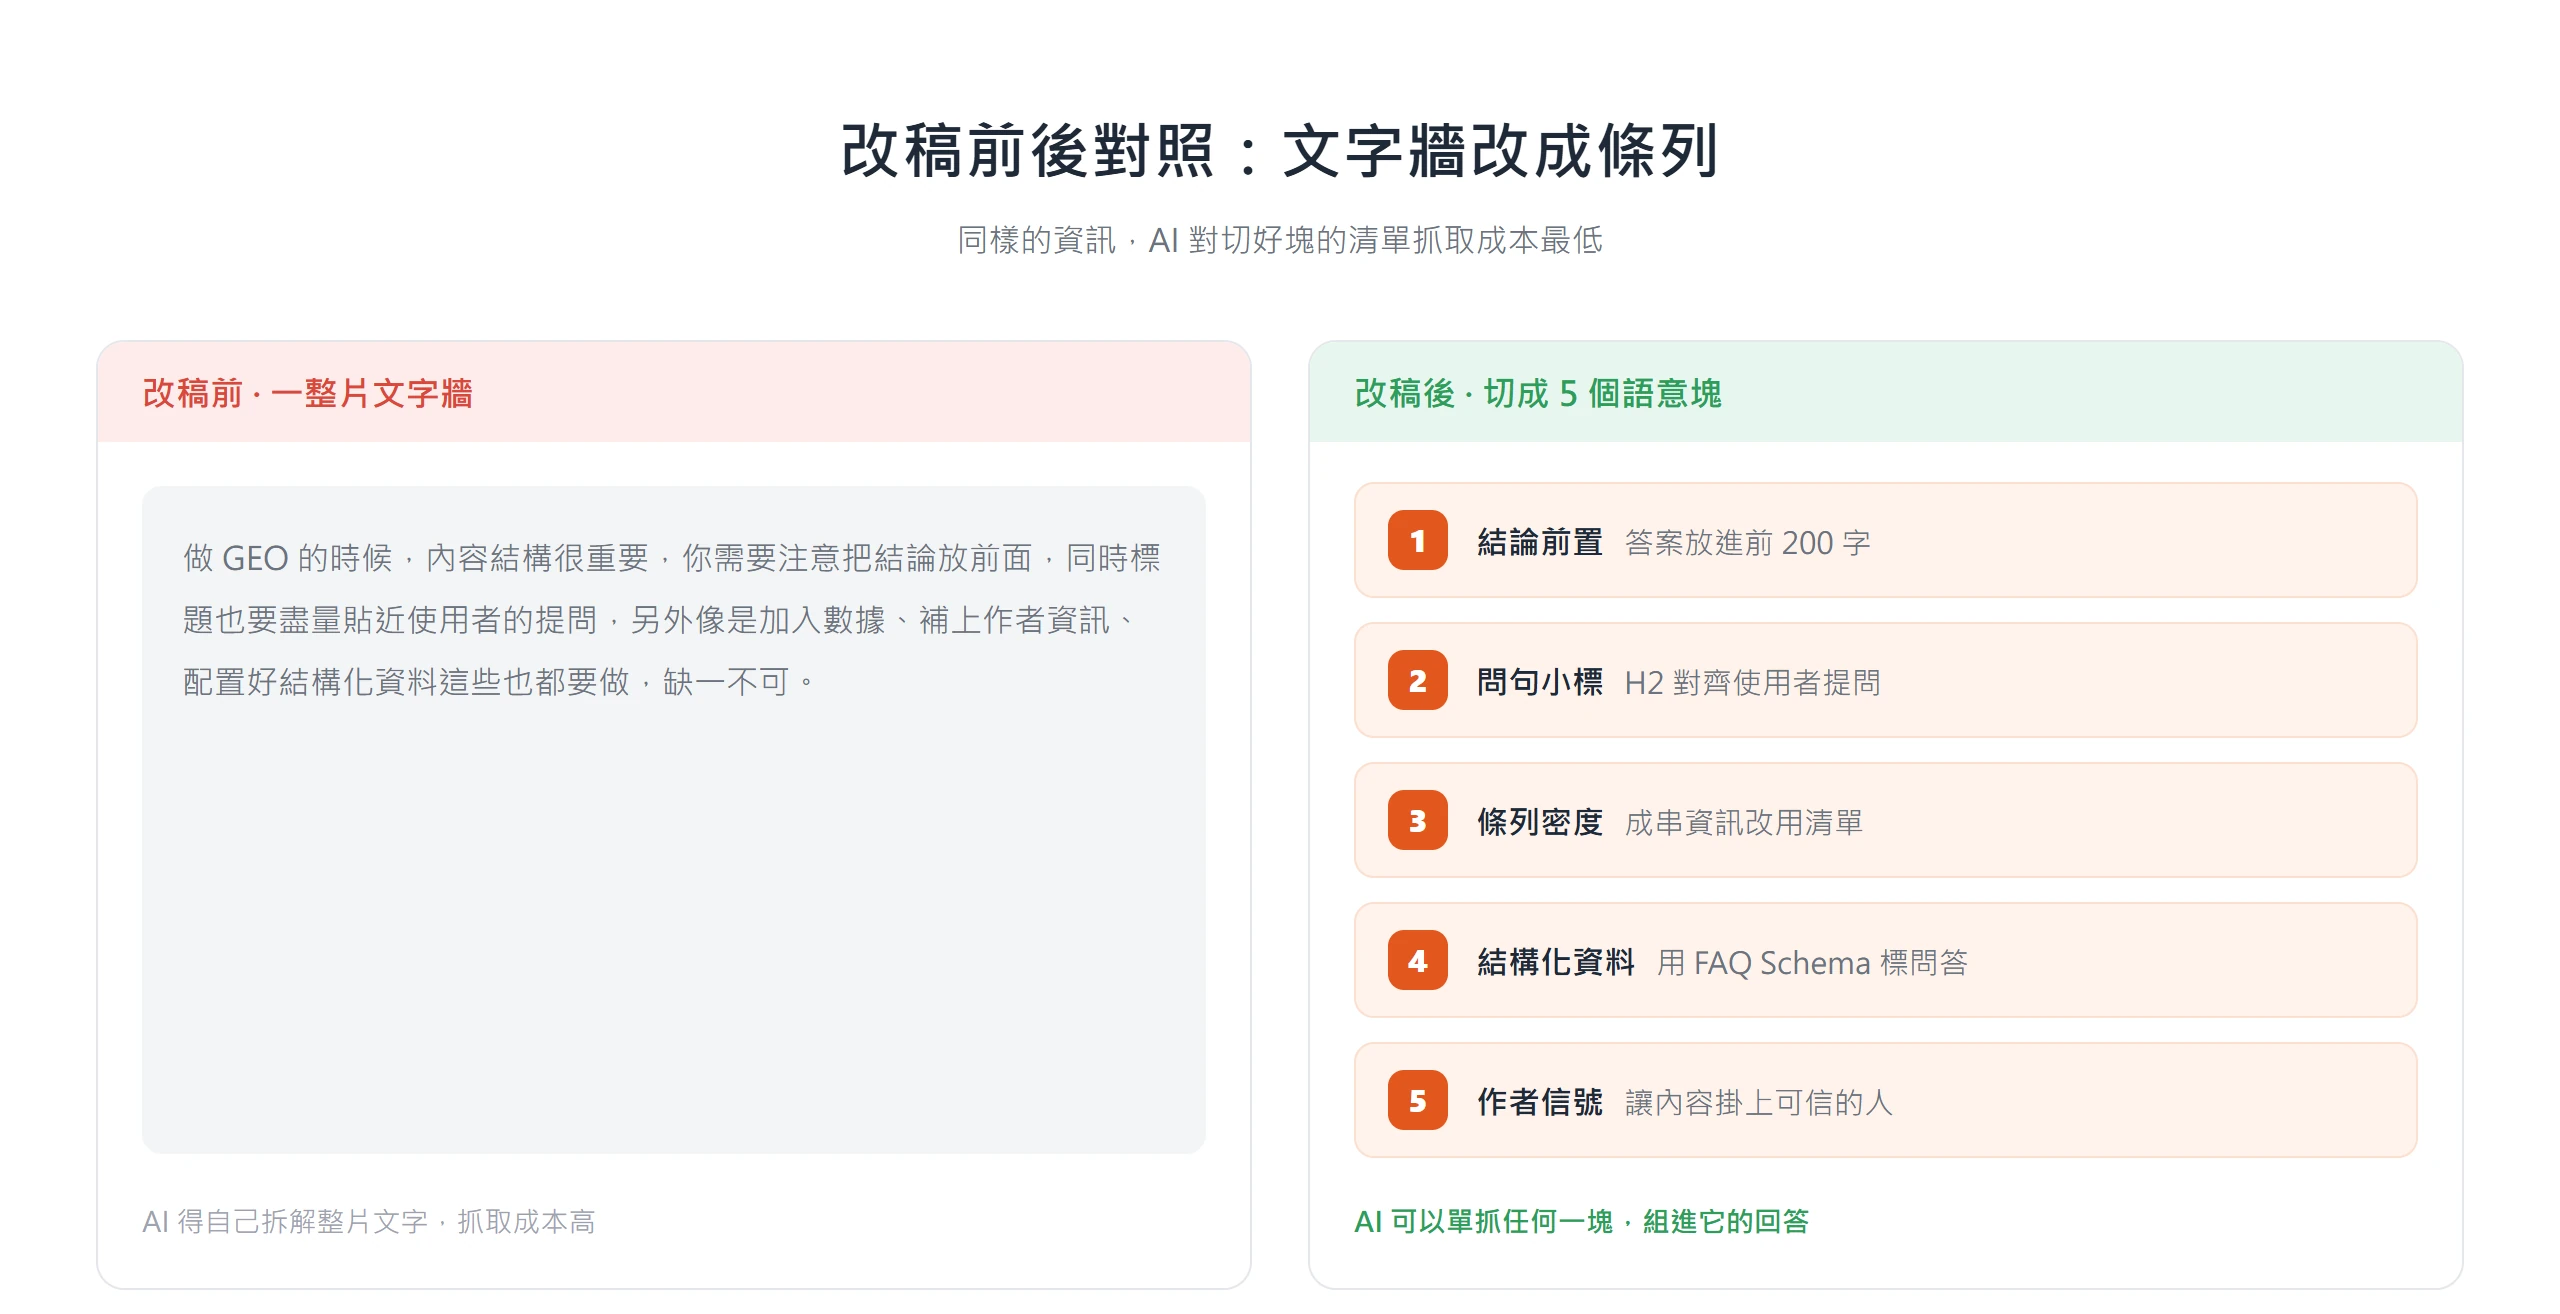This screenshot has width=2560, height=1314.
Task: Click the footer note AI 得自己拆解整片文字
Action: [369, 1221]
